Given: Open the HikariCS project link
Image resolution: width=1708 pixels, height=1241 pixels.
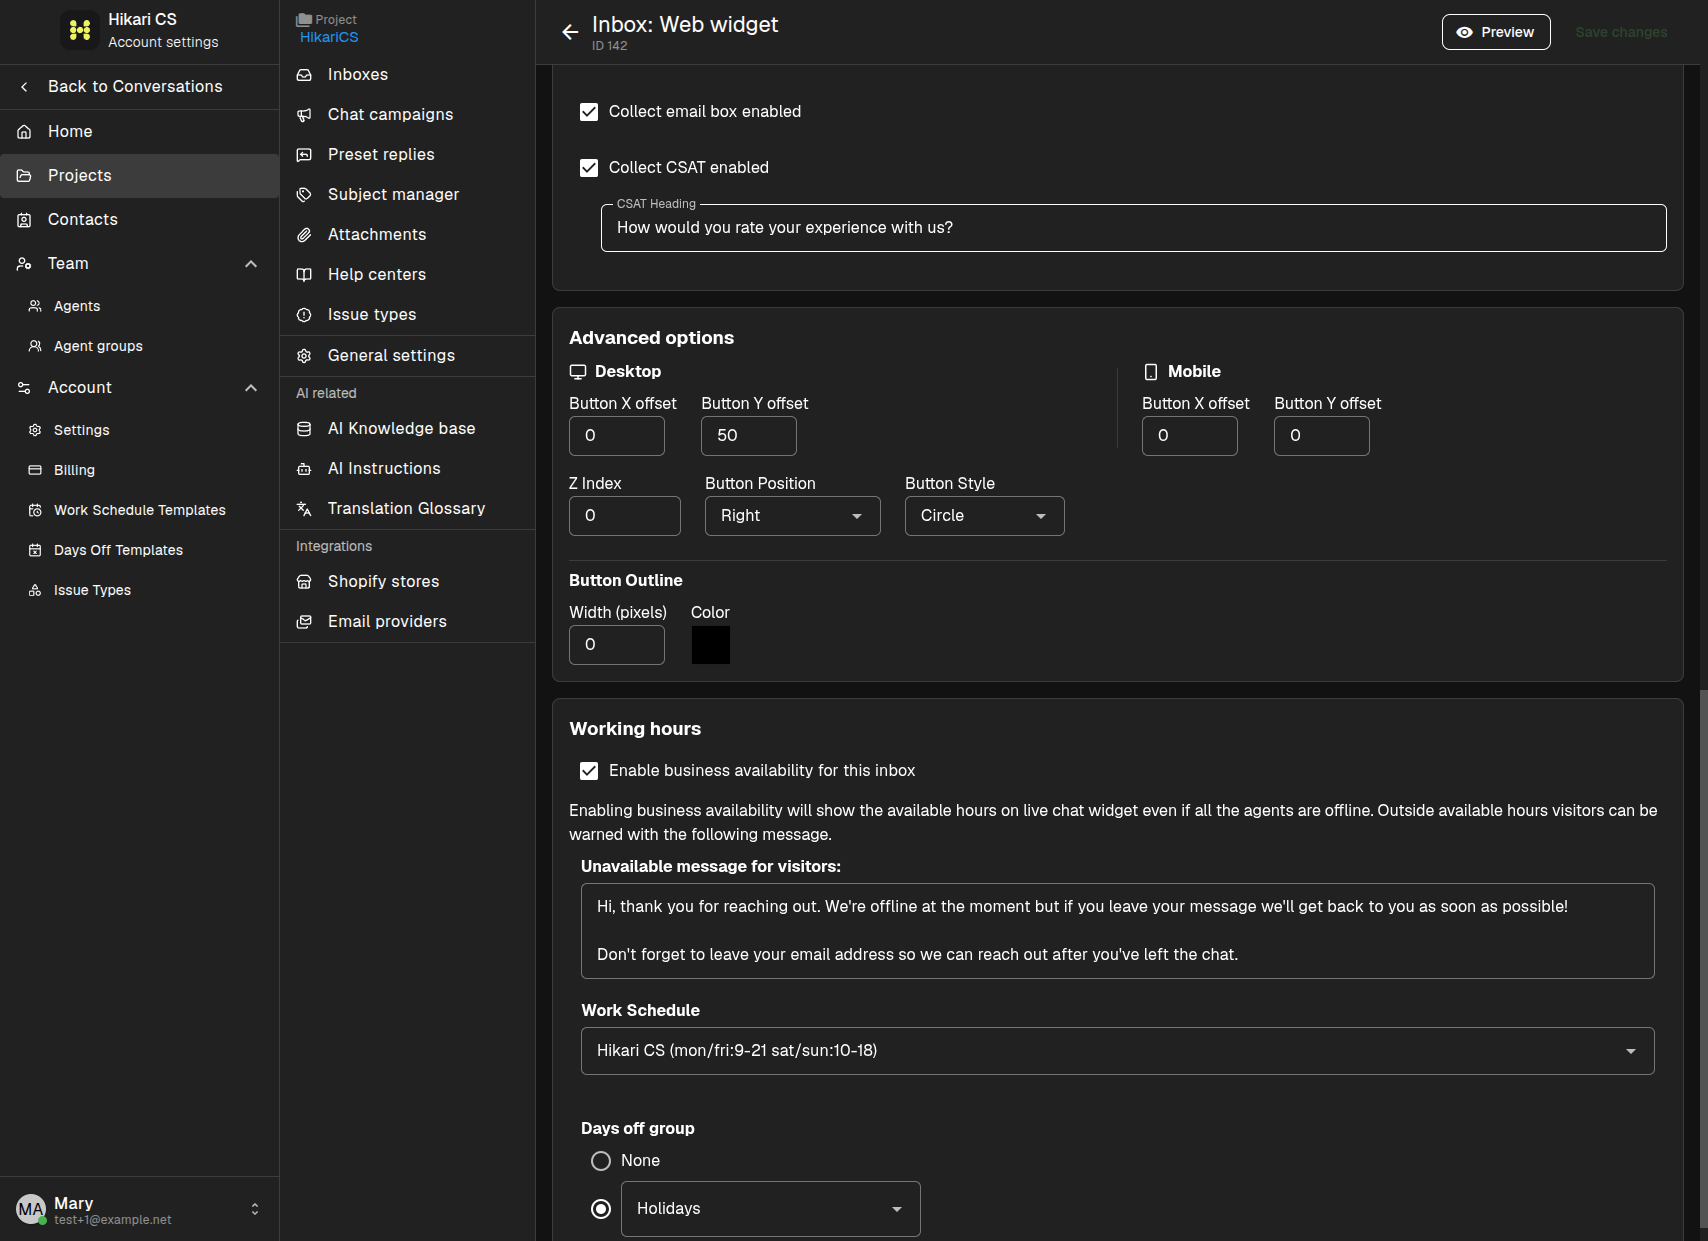Looking at the screenshot, I should 329,37.
